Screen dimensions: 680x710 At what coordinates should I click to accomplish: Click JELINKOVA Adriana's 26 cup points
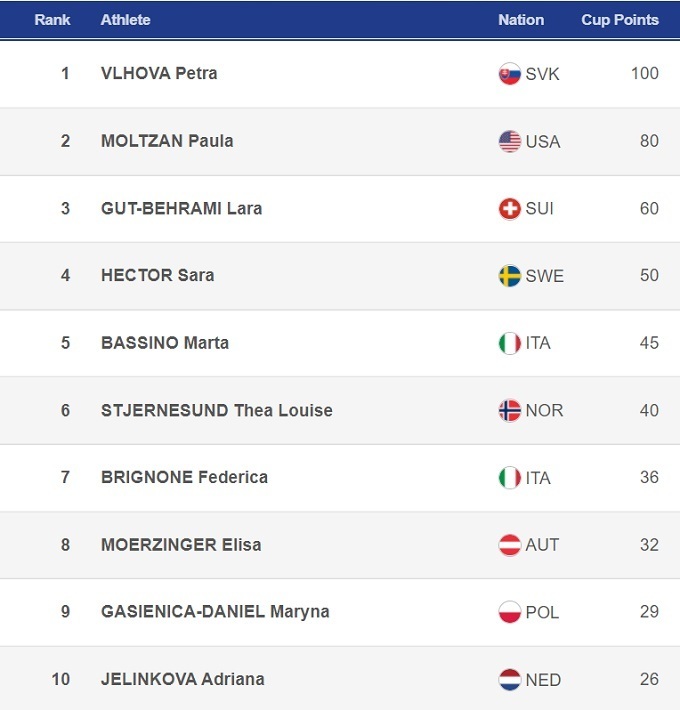[649, 679]
